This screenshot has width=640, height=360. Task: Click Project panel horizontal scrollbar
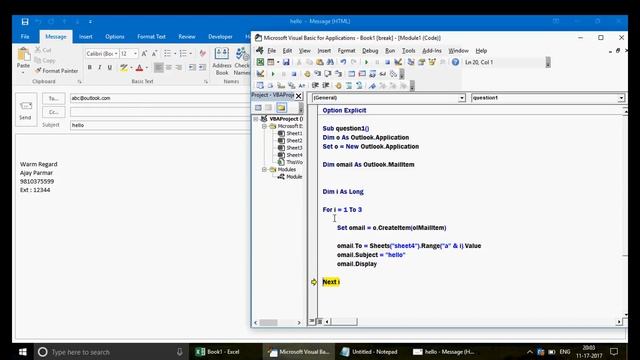(x=278, y=323)
